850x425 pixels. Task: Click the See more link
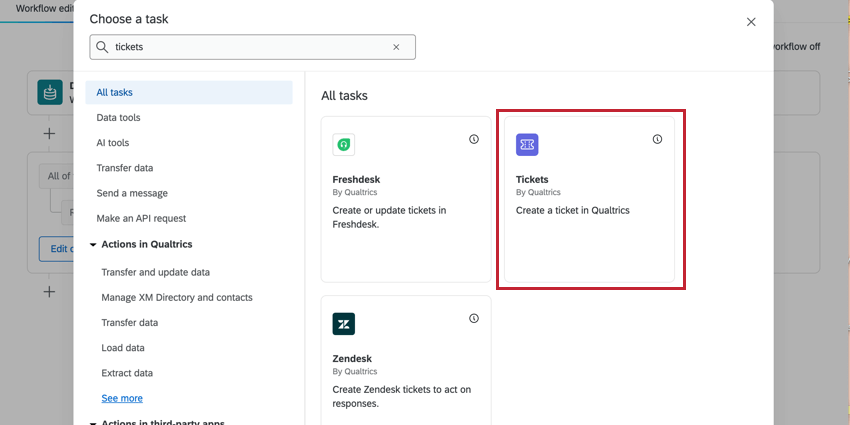(x=122, y=398)
